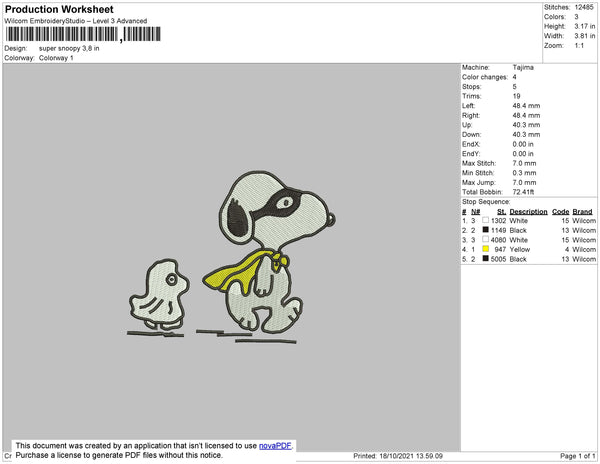Click the Brand column header

582,212
